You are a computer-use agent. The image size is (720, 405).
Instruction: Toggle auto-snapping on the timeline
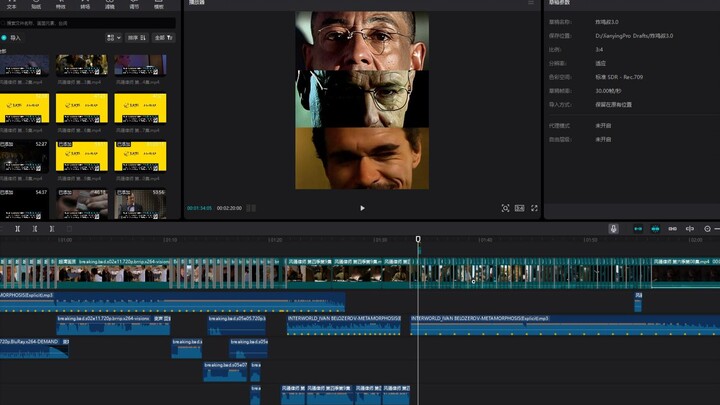[x=656, y=228]
